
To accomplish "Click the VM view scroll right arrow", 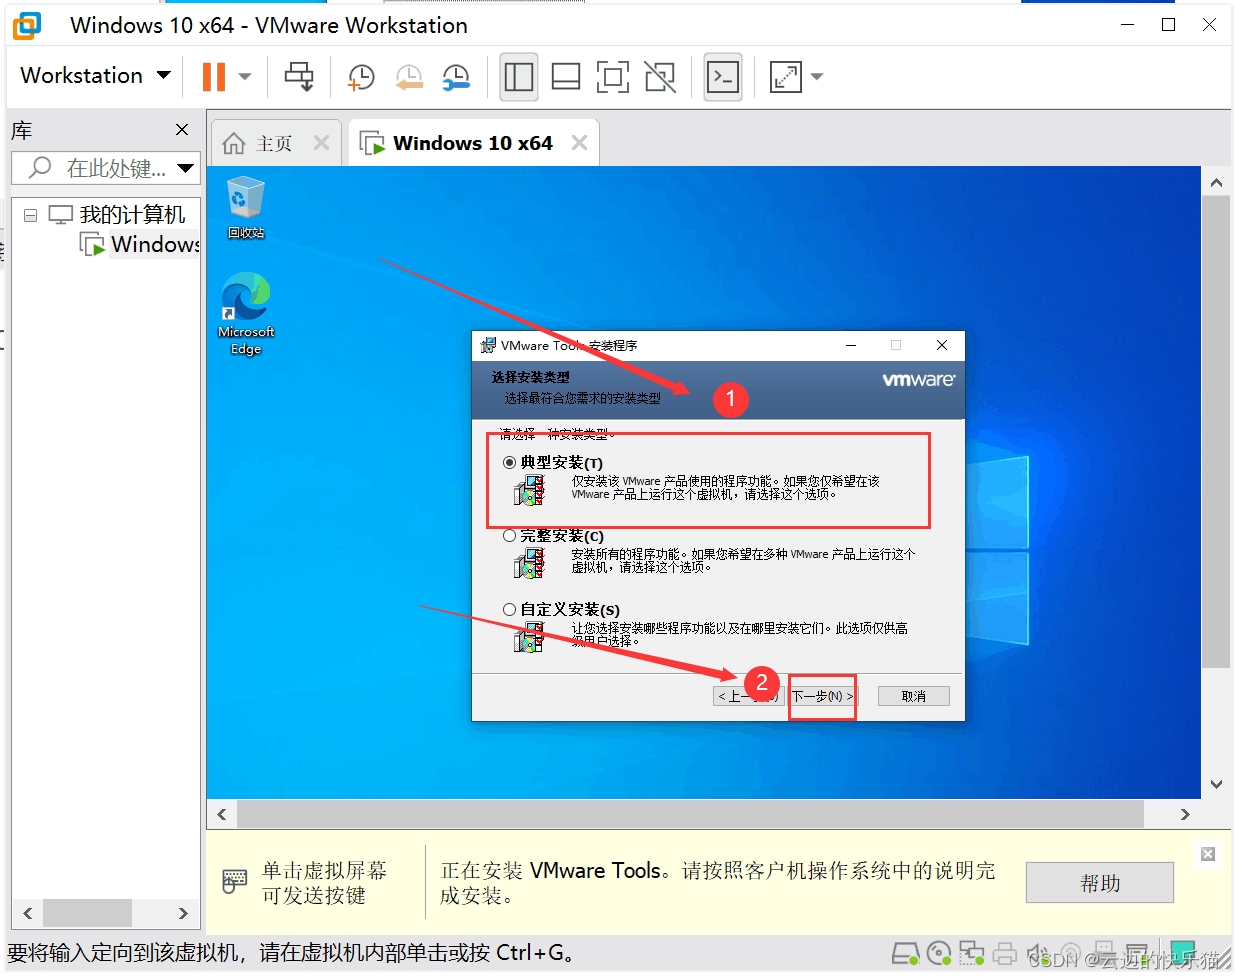I will coord(1185,814).
